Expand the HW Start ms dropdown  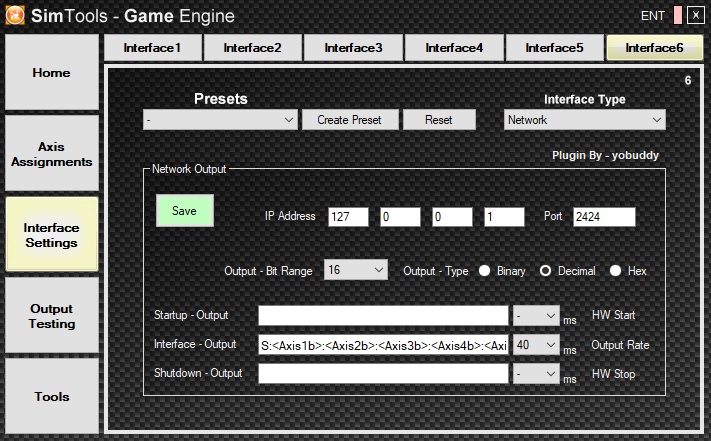[x=536, y=316]
